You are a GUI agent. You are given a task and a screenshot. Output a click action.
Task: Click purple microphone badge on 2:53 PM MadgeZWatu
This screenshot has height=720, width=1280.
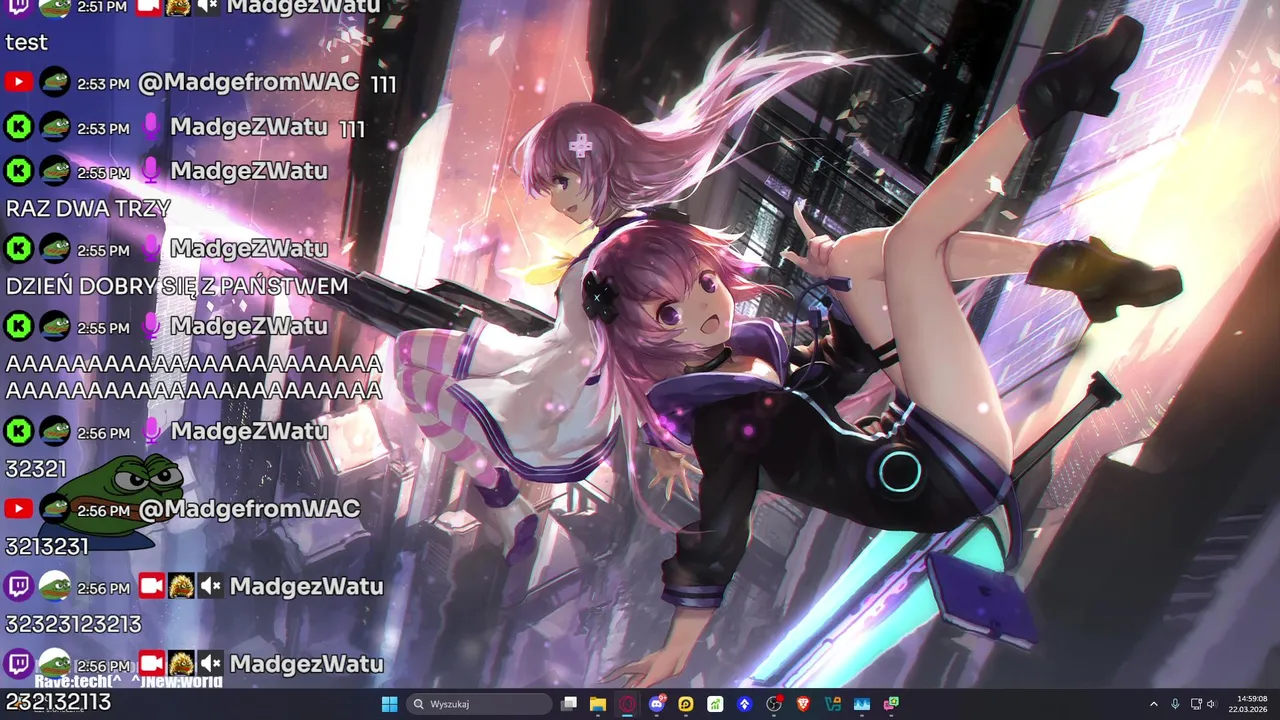(150, 127)
